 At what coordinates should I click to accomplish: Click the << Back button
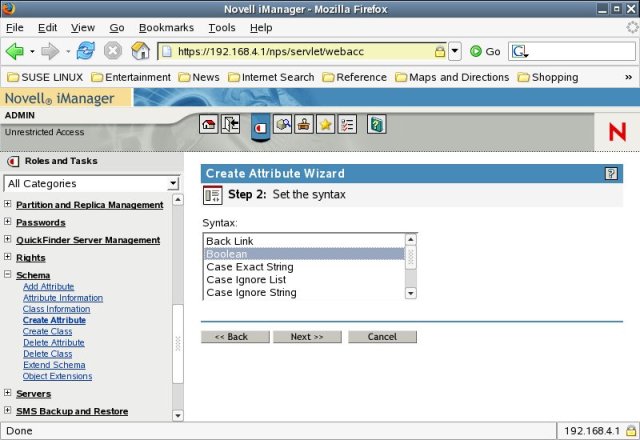tap(235, 337)
